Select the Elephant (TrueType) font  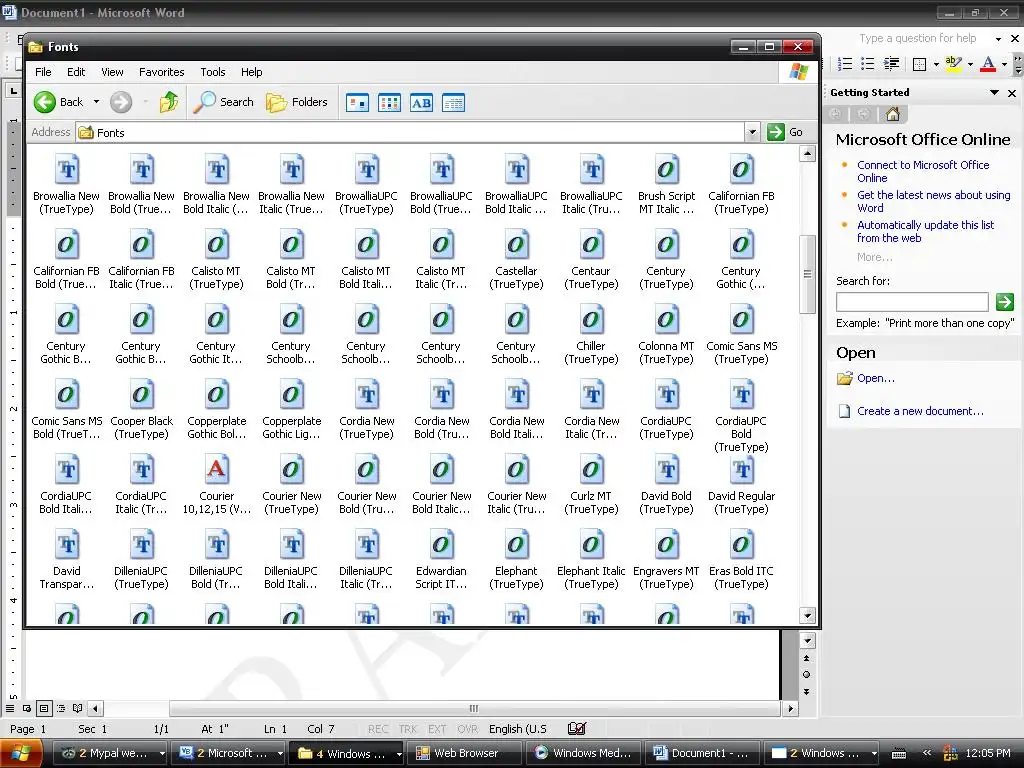[x=516, y=558]
